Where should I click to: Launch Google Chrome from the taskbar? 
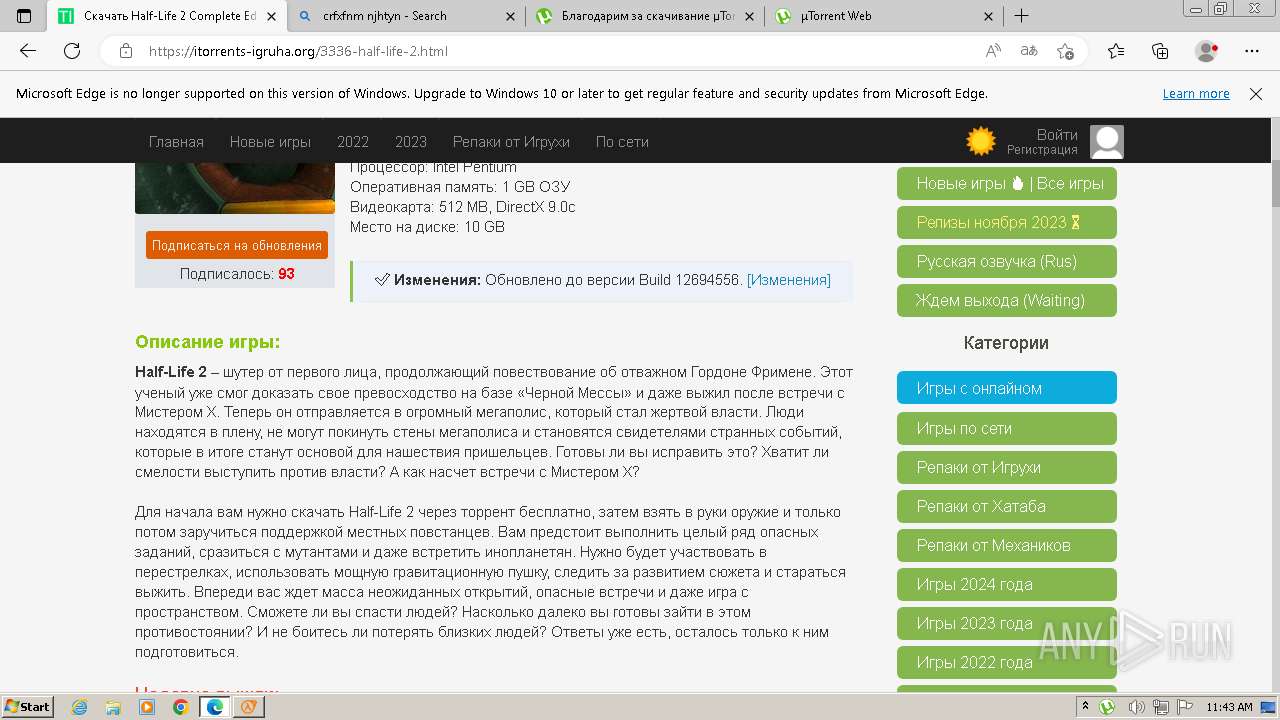pyautogui.click(x=180, y=707)
